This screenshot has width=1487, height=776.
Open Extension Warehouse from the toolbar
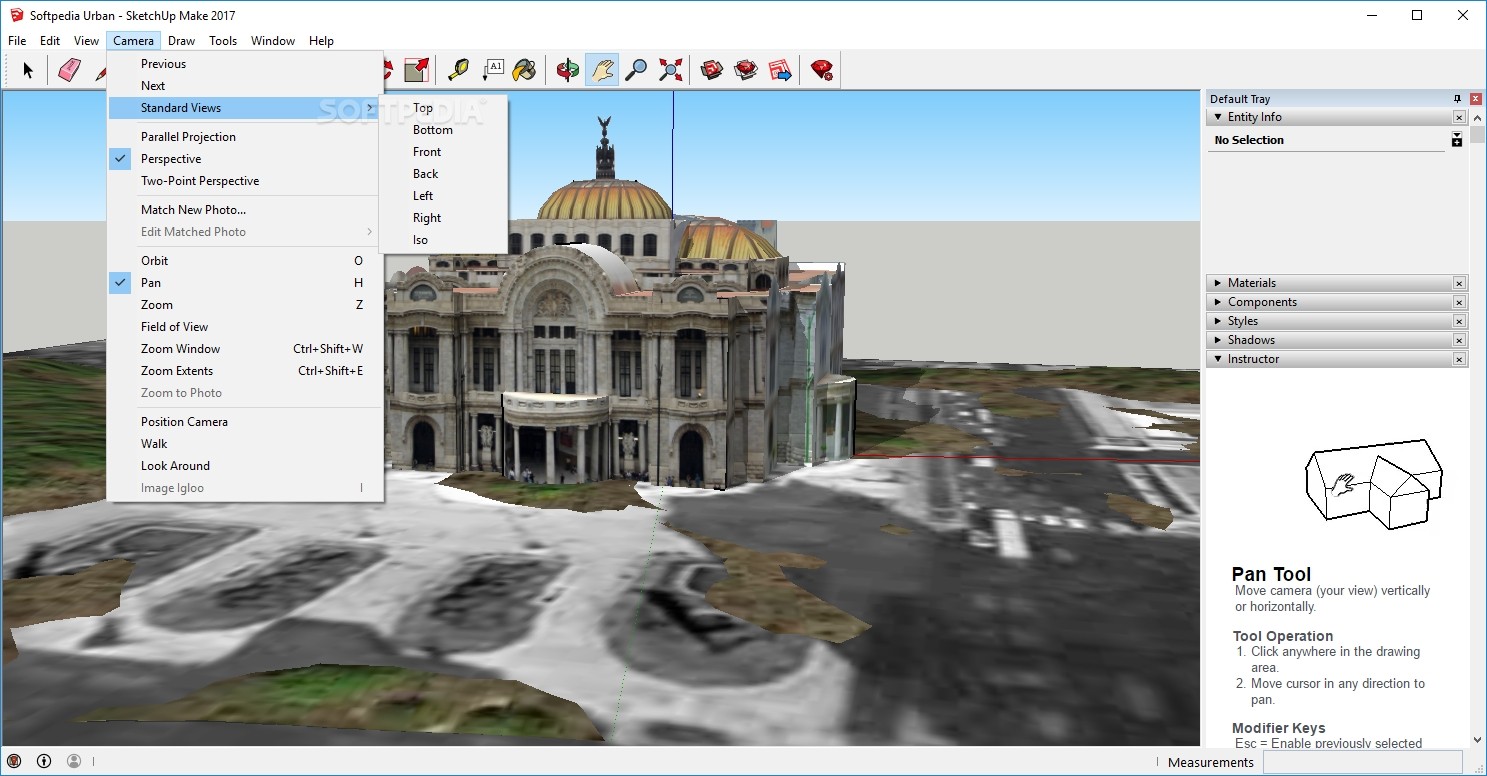(746, 70)
